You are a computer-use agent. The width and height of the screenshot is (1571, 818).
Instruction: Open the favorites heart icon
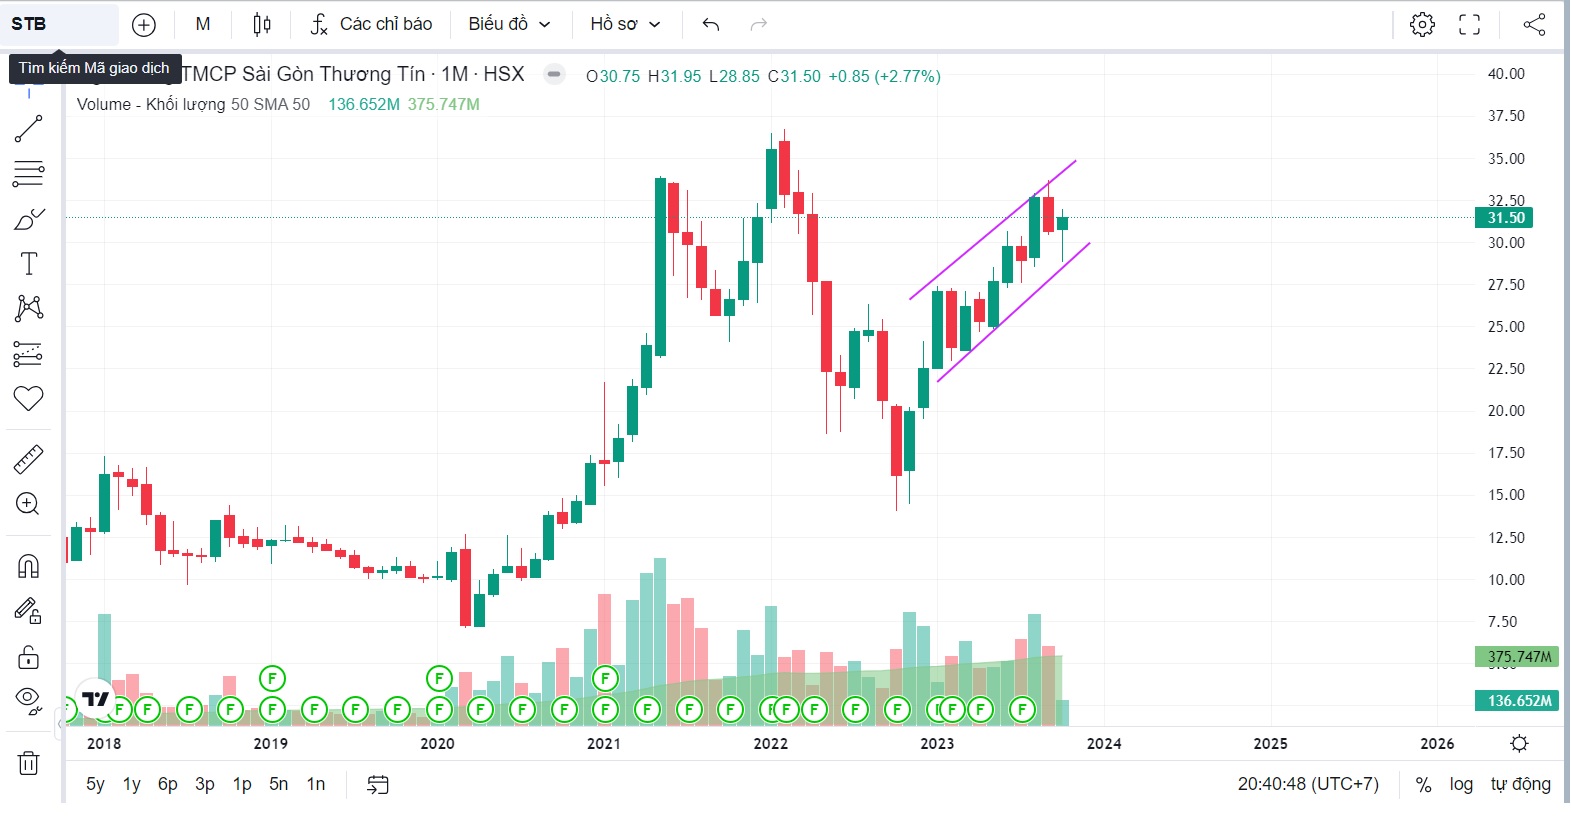click(28, 398)
